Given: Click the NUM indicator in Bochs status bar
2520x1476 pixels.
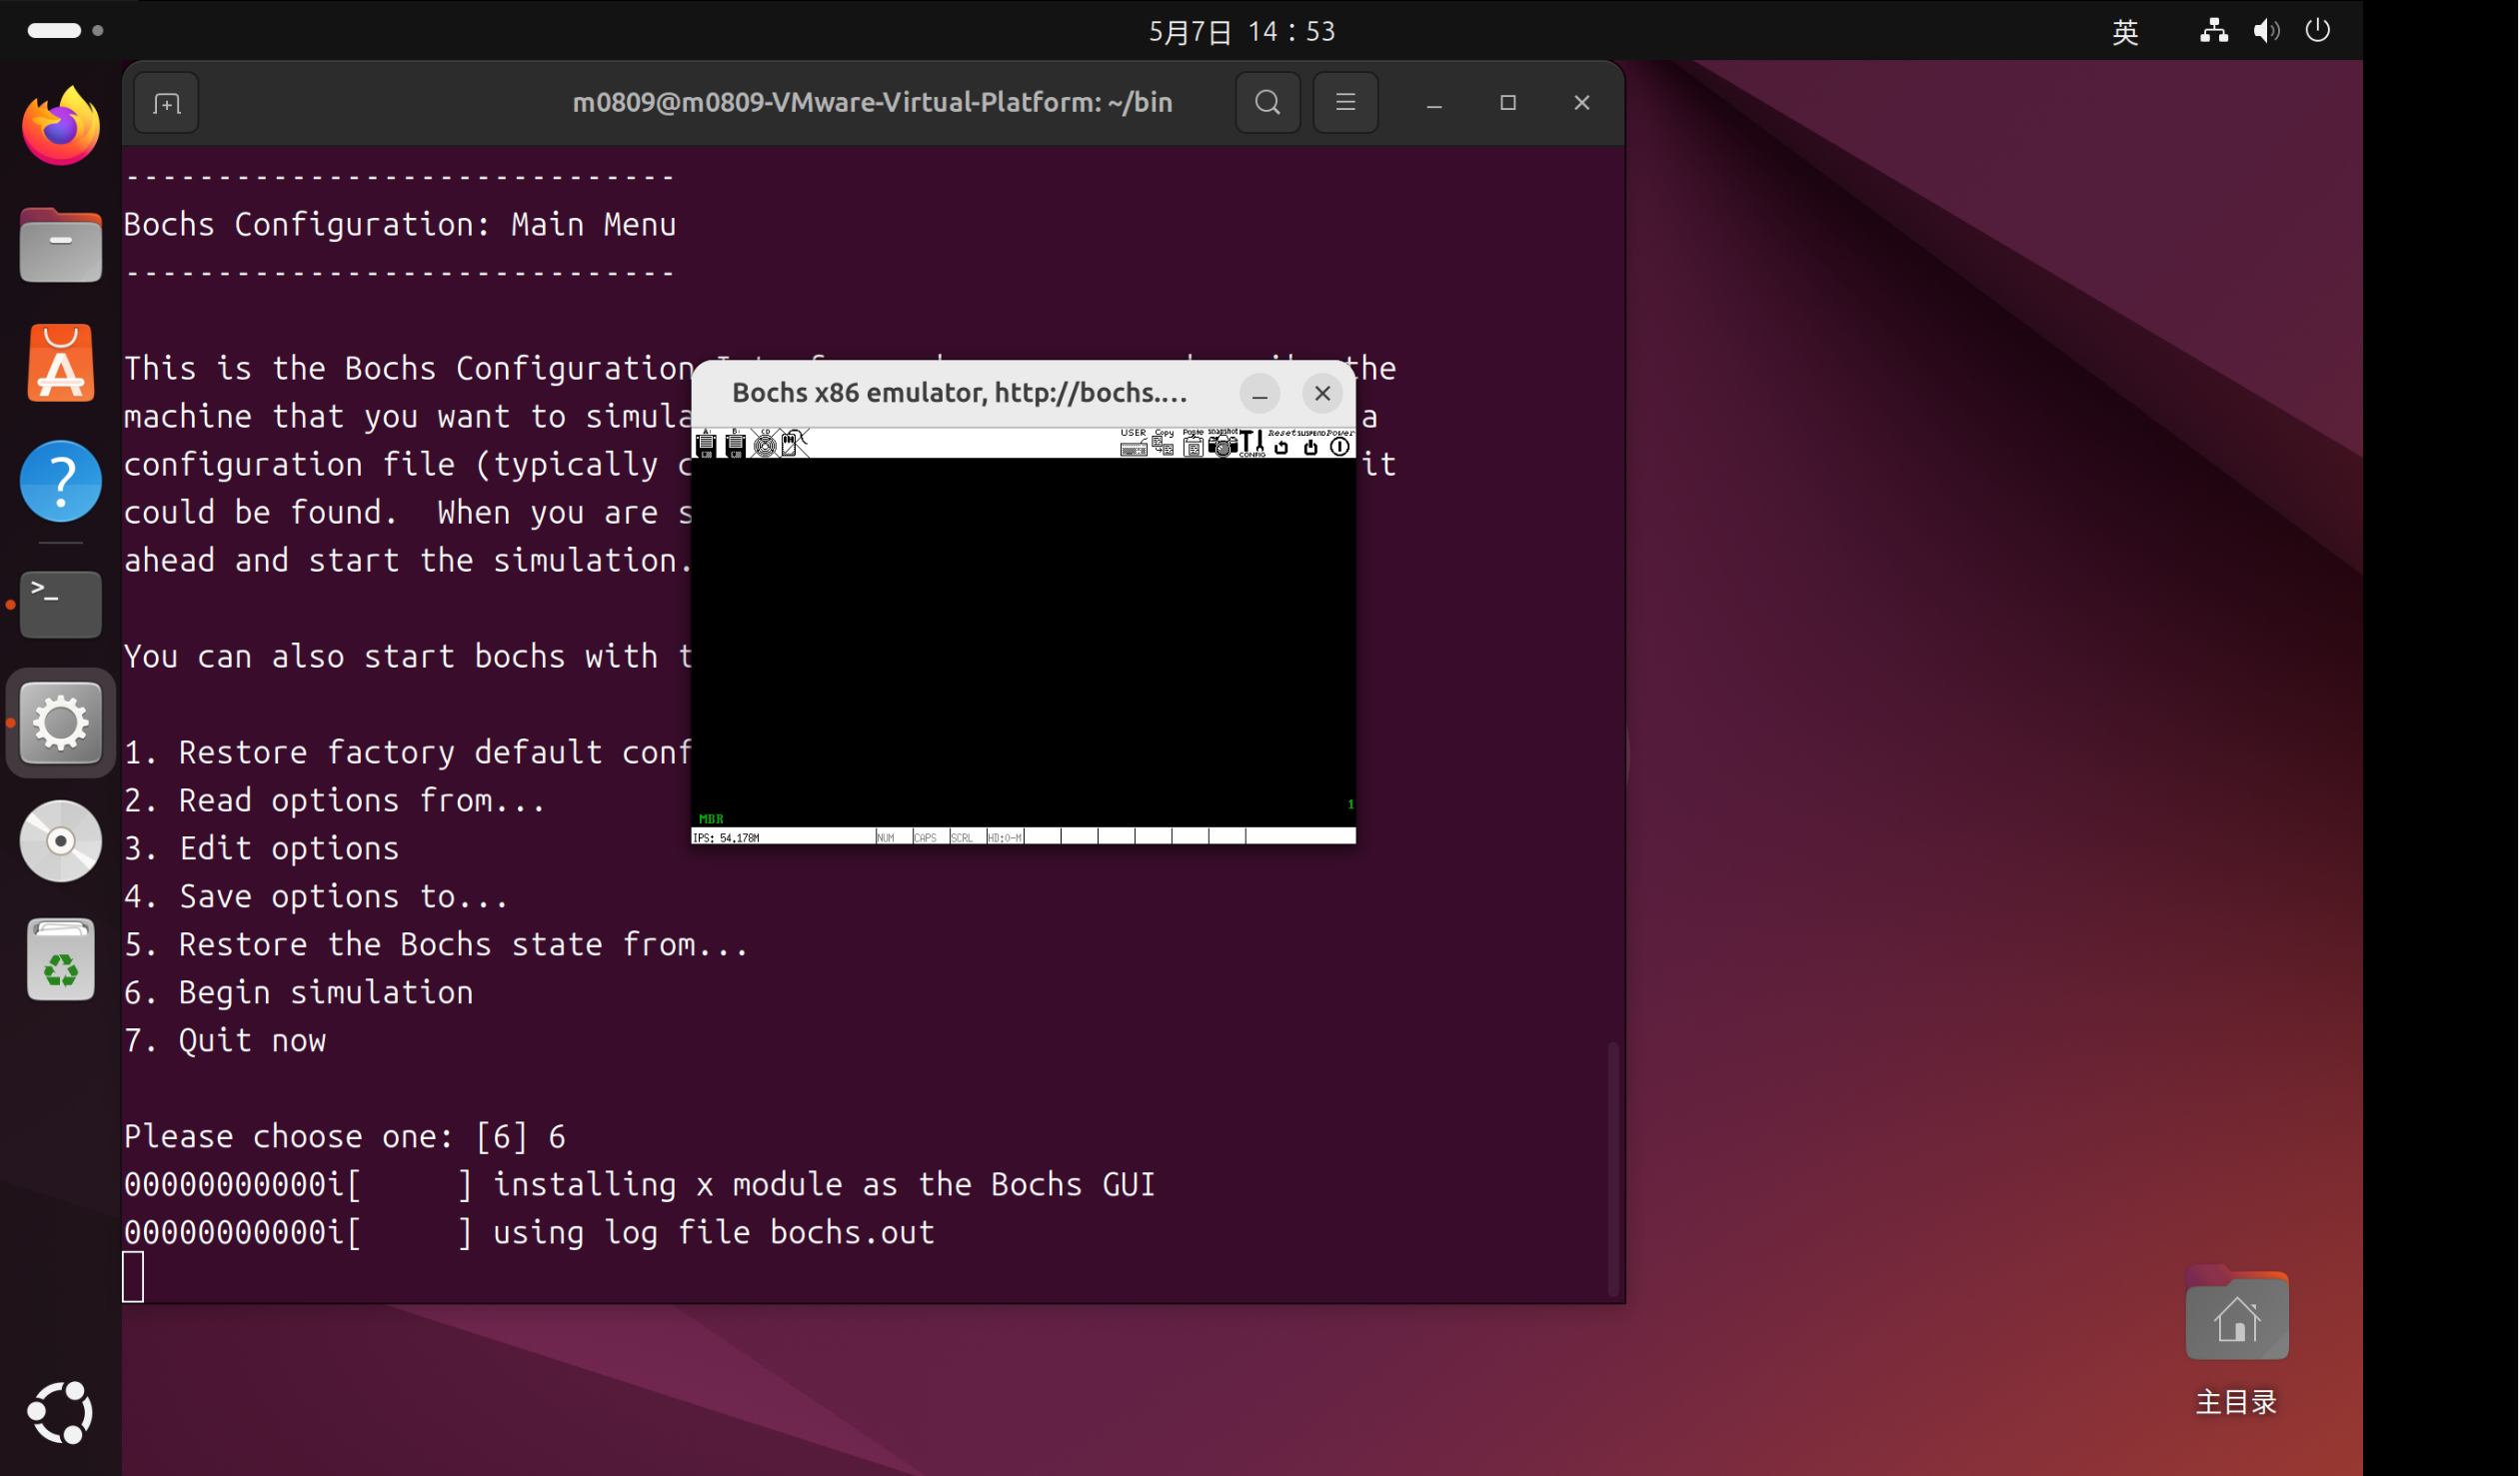Looking at the screenshot, I should pyautogui.click(x=886, y=837).
